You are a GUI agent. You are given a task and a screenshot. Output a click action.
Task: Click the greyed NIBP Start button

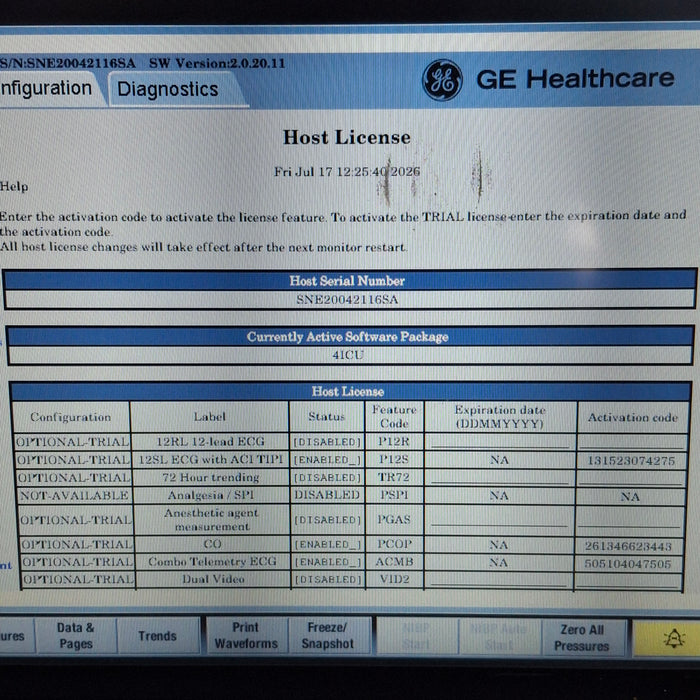(x=416, y=637)
